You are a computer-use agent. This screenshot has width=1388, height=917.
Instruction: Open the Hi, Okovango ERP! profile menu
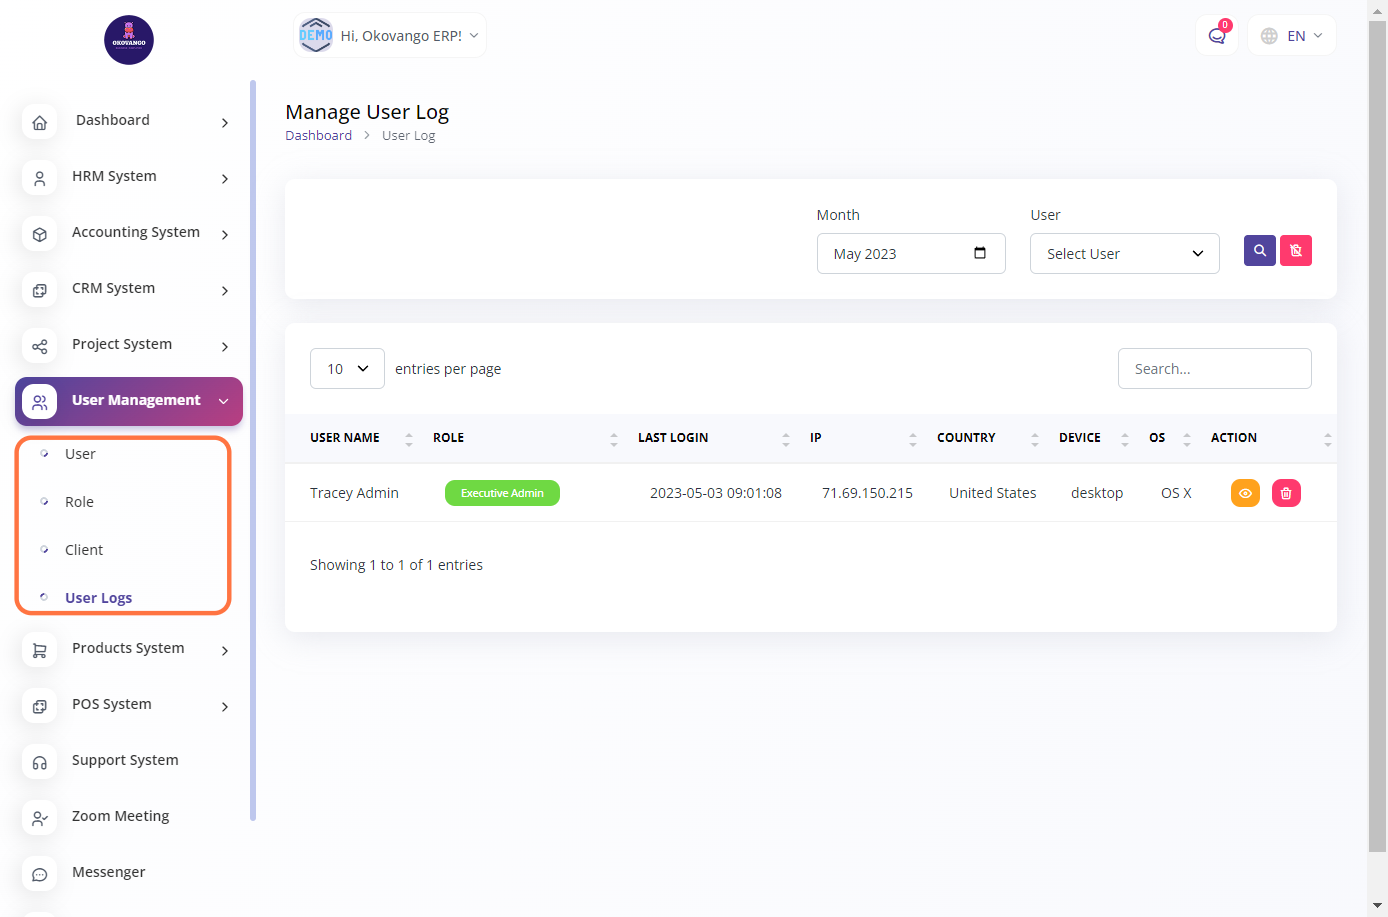tap(390, 36)
